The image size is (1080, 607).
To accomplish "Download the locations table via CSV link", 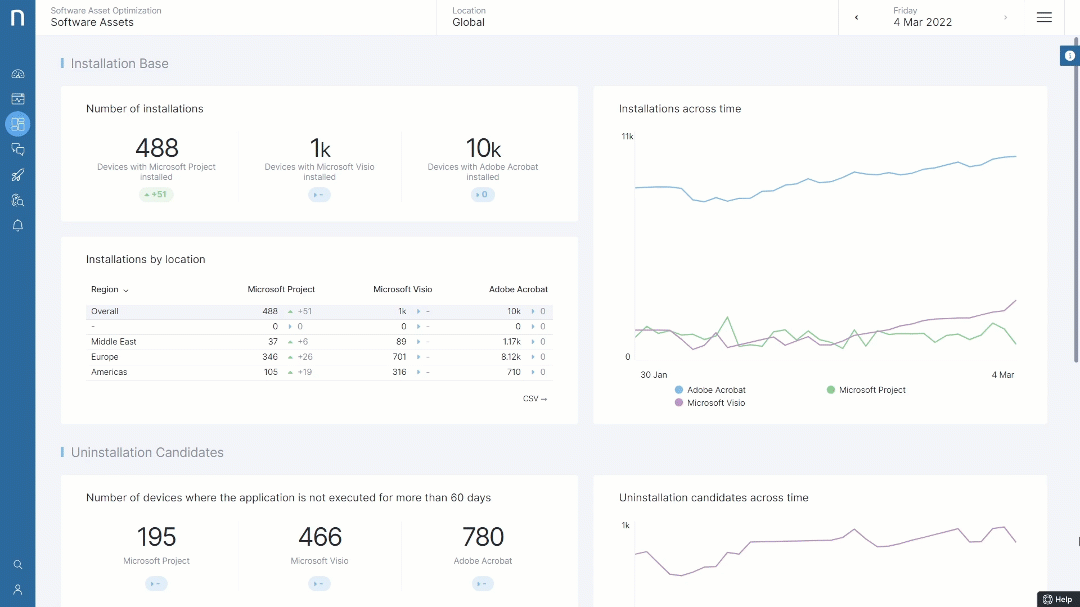I will [x=535, y=399].
